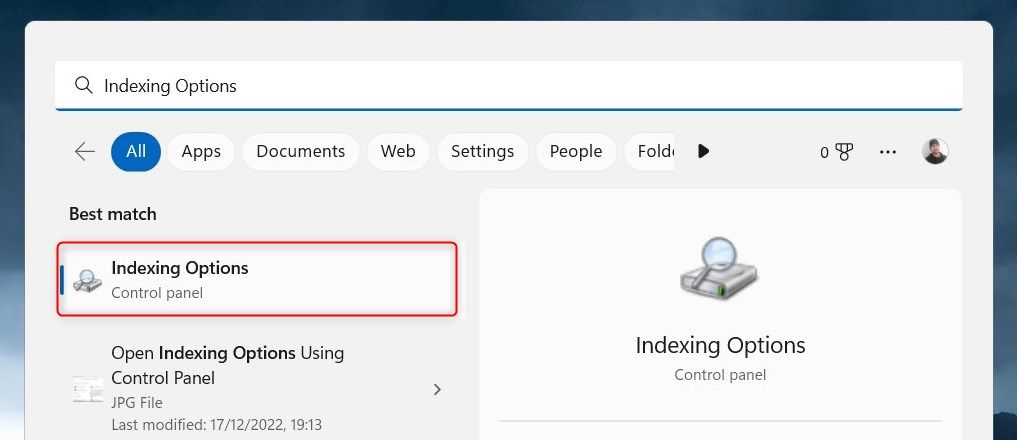Filter results by Documents
This screenshot has height=440, width=1017.
(300, 151)
